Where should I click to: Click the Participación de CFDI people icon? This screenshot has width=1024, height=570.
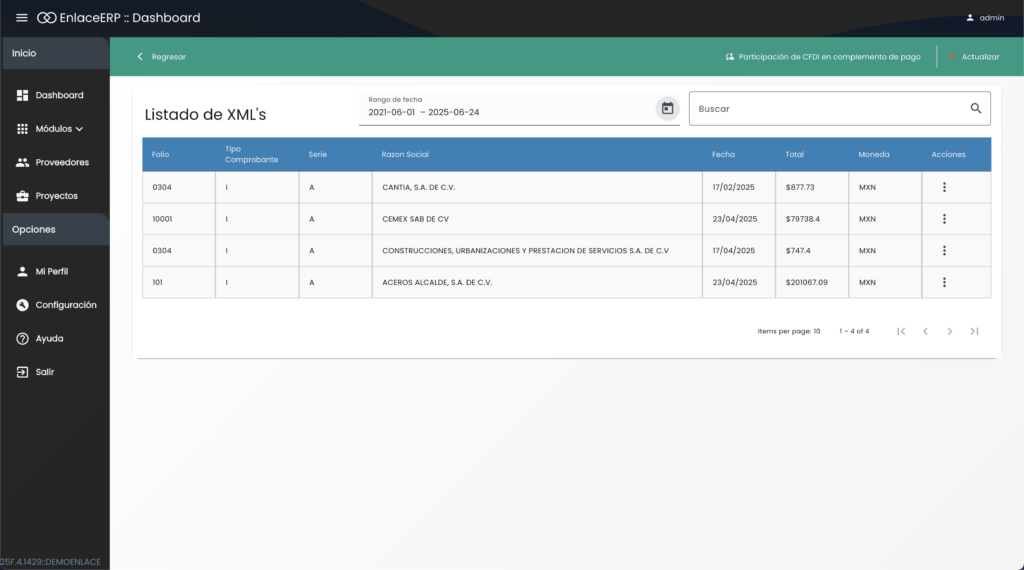click(729, 57)
